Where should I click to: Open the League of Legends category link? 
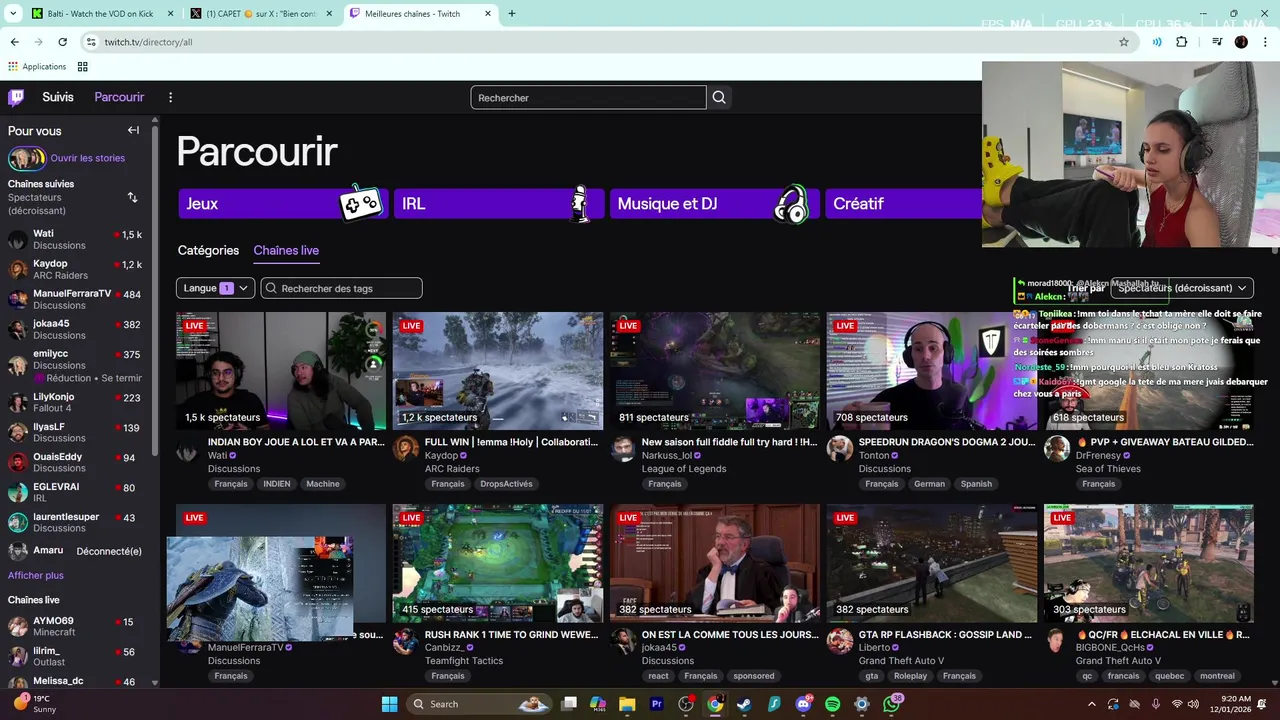coord(684,469)
